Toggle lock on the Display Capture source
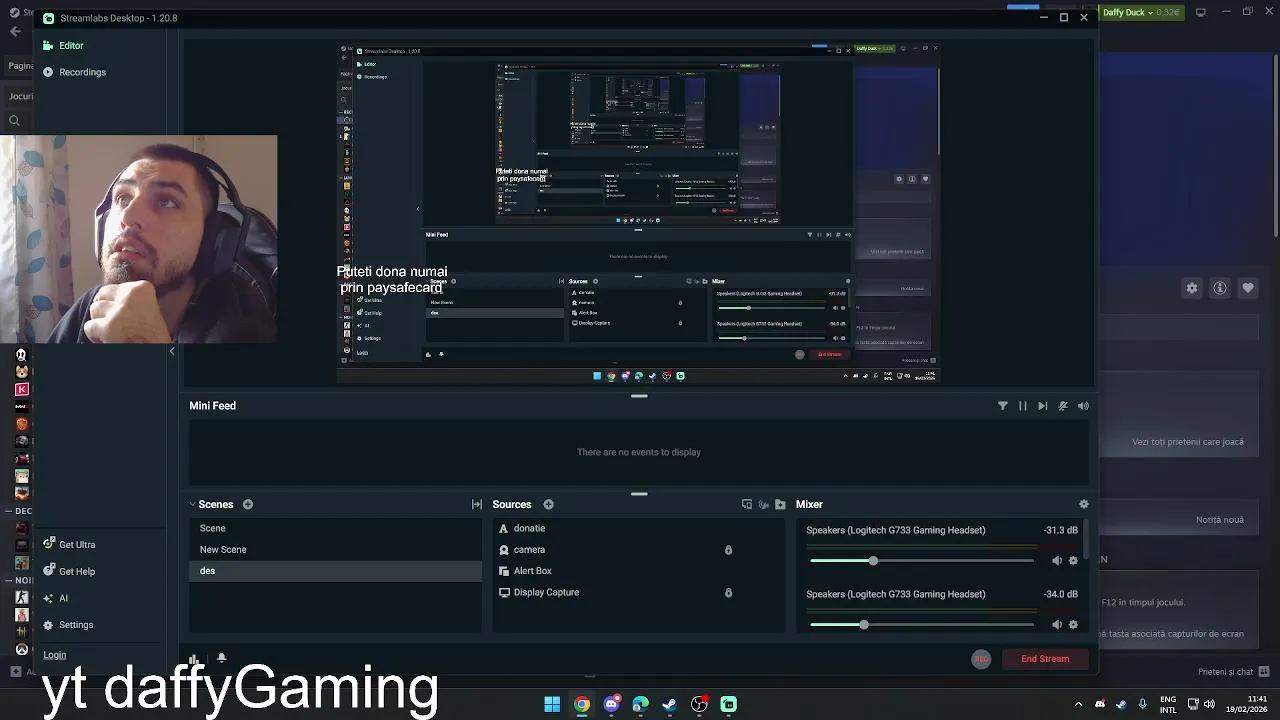This screenshot has height=720, width=1280. coord(728,592)
